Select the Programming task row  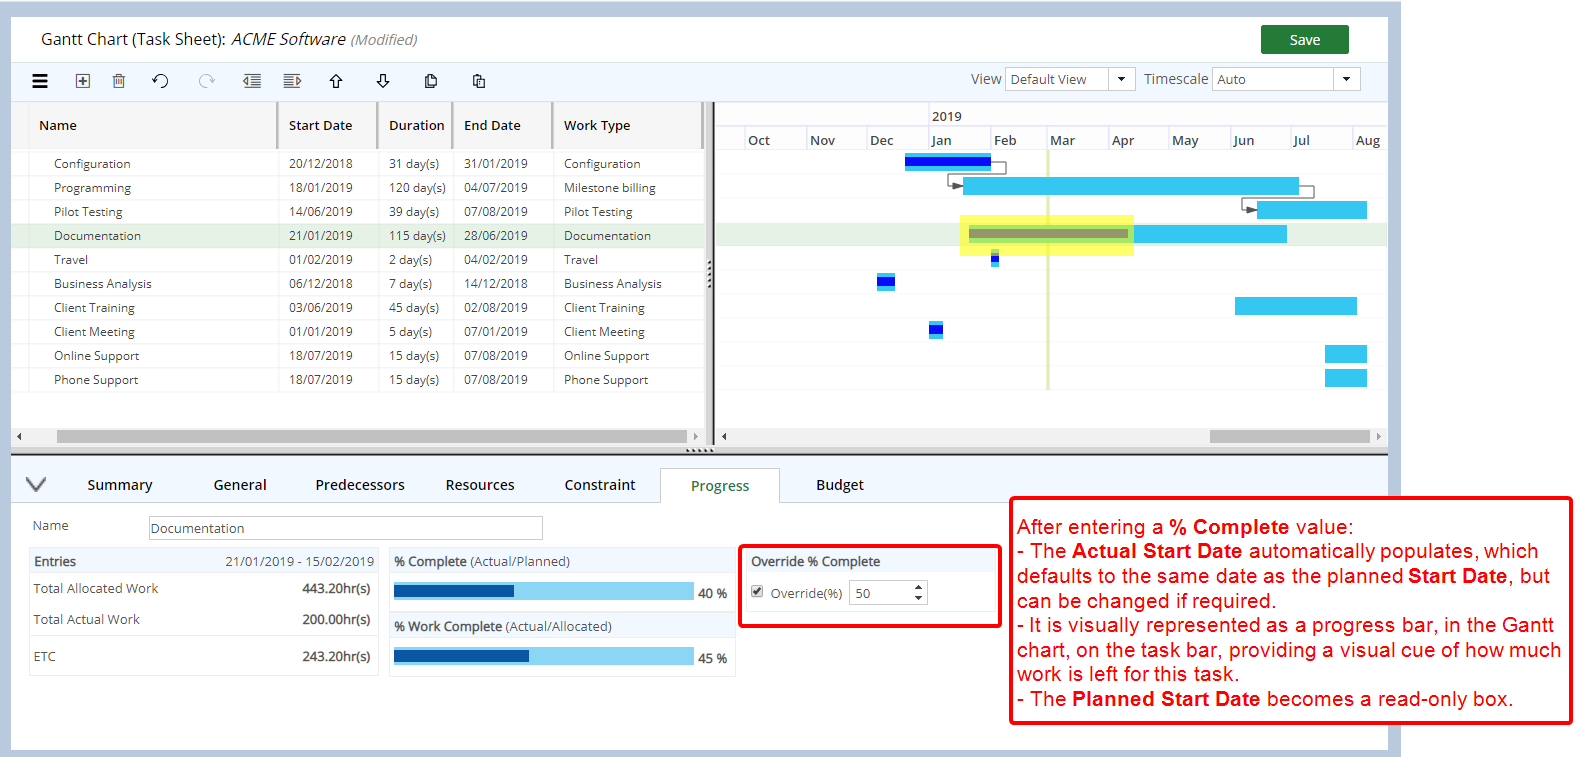tap(92, 188)
